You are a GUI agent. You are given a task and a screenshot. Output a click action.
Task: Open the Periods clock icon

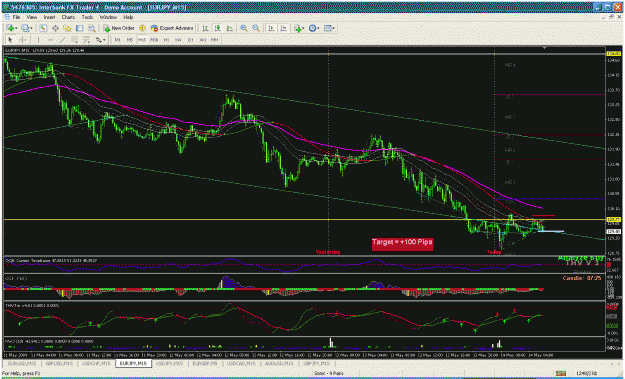point(313,28)
